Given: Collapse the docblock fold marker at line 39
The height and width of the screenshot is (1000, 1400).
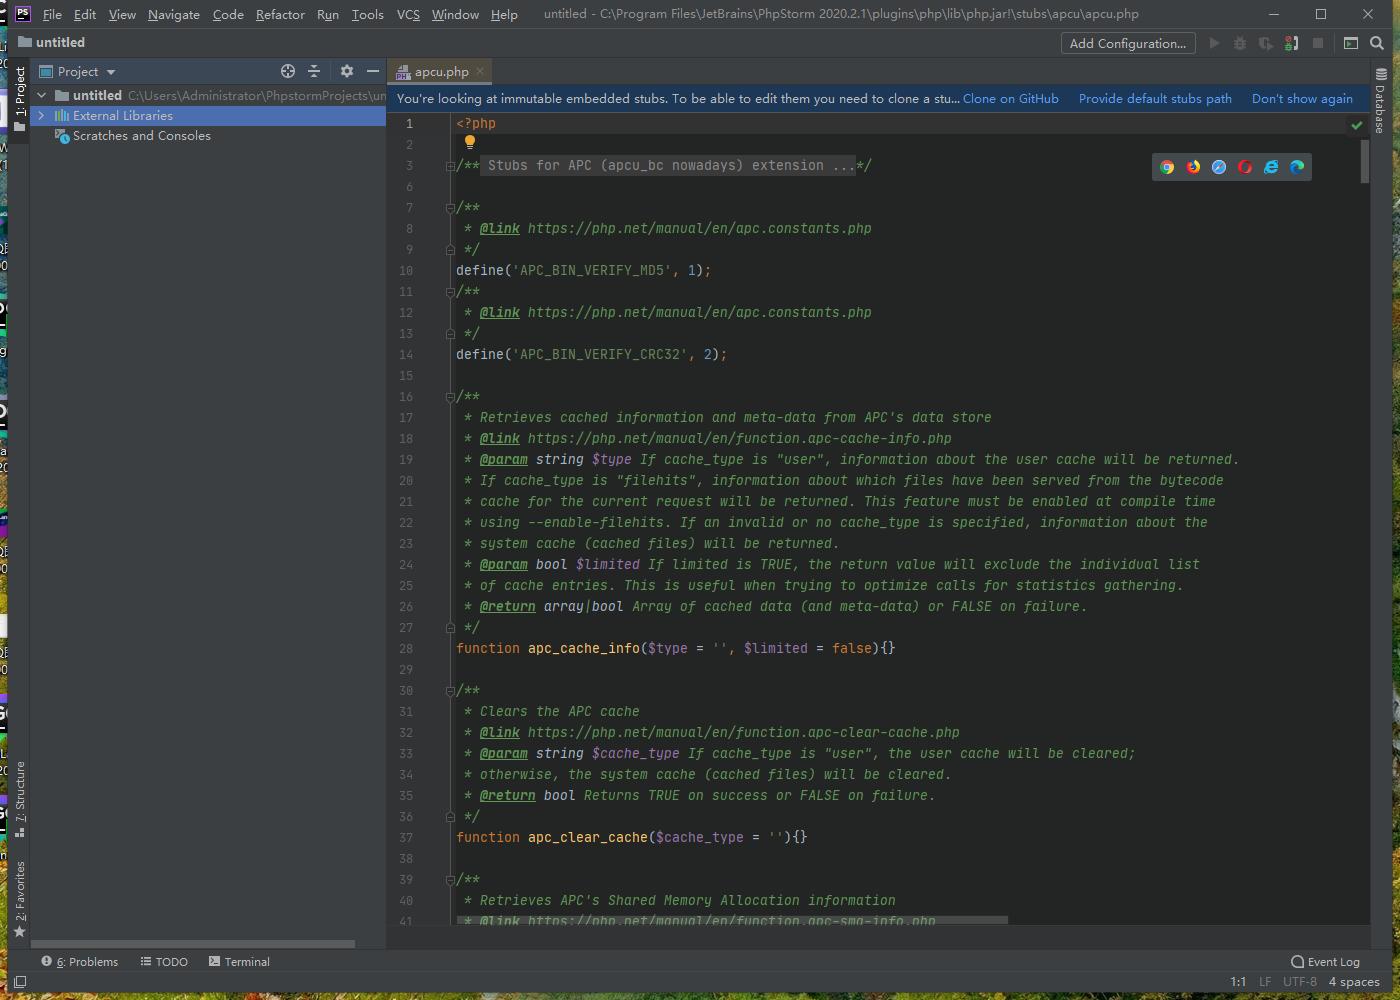Looking at the screenshot, I should [450, 880].
